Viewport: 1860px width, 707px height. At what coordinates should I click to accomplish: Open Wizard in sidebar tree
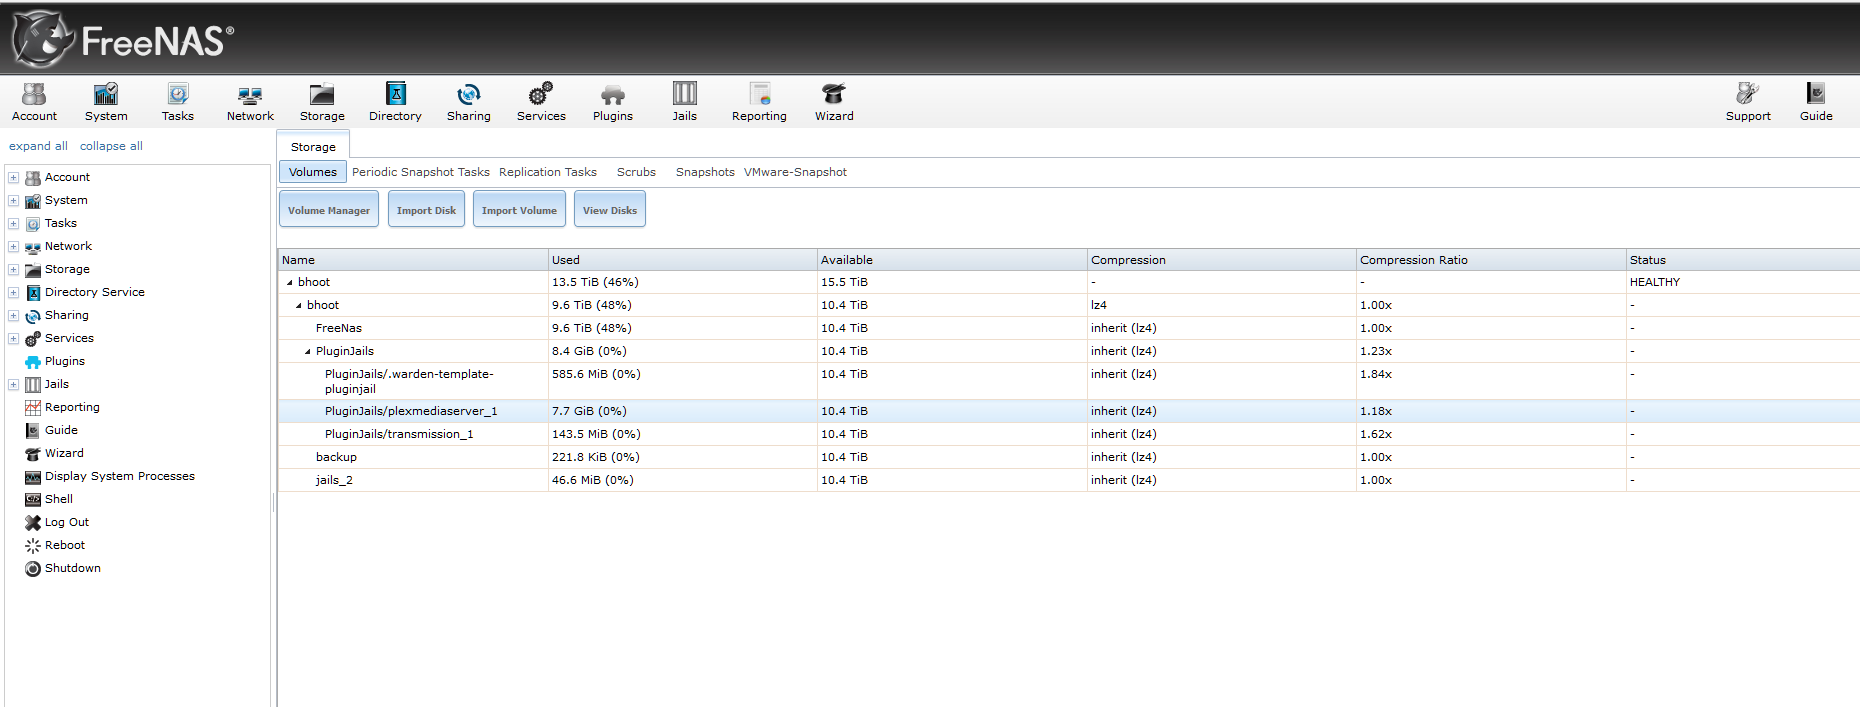pos(64,453)
